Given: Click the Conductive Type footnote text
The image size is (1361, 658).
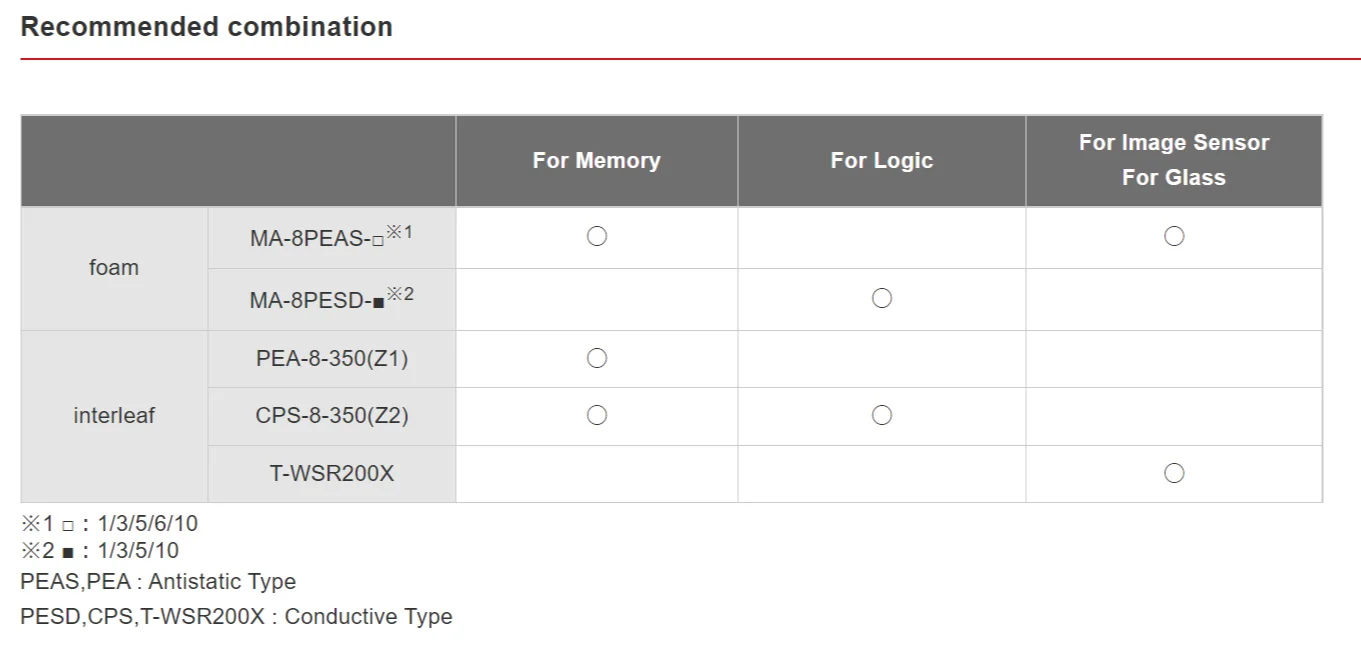Looking at the screenshot, I should [236, 617].
